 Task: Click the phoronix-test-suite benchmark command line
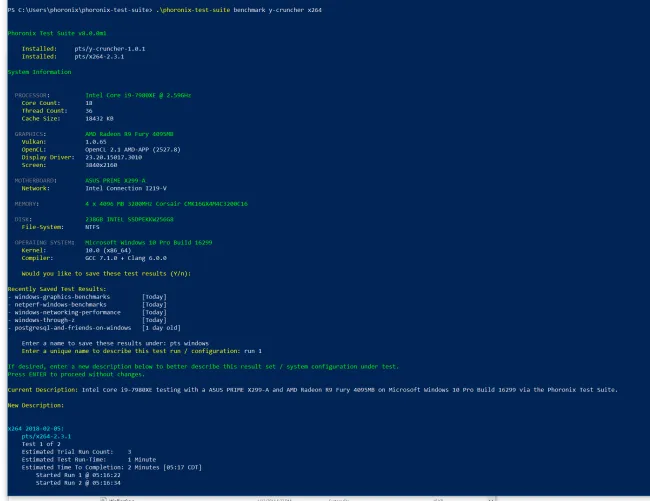[165, 10]
